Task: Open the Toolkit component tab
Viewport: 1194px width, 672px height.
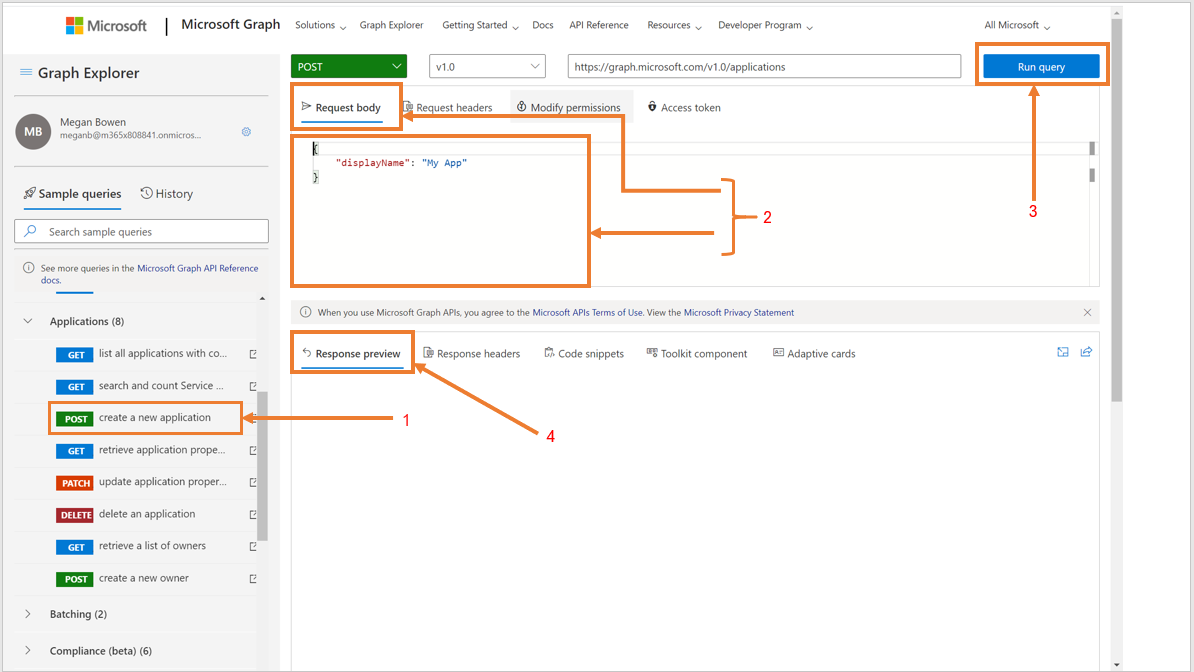Action: pos(697,354)
